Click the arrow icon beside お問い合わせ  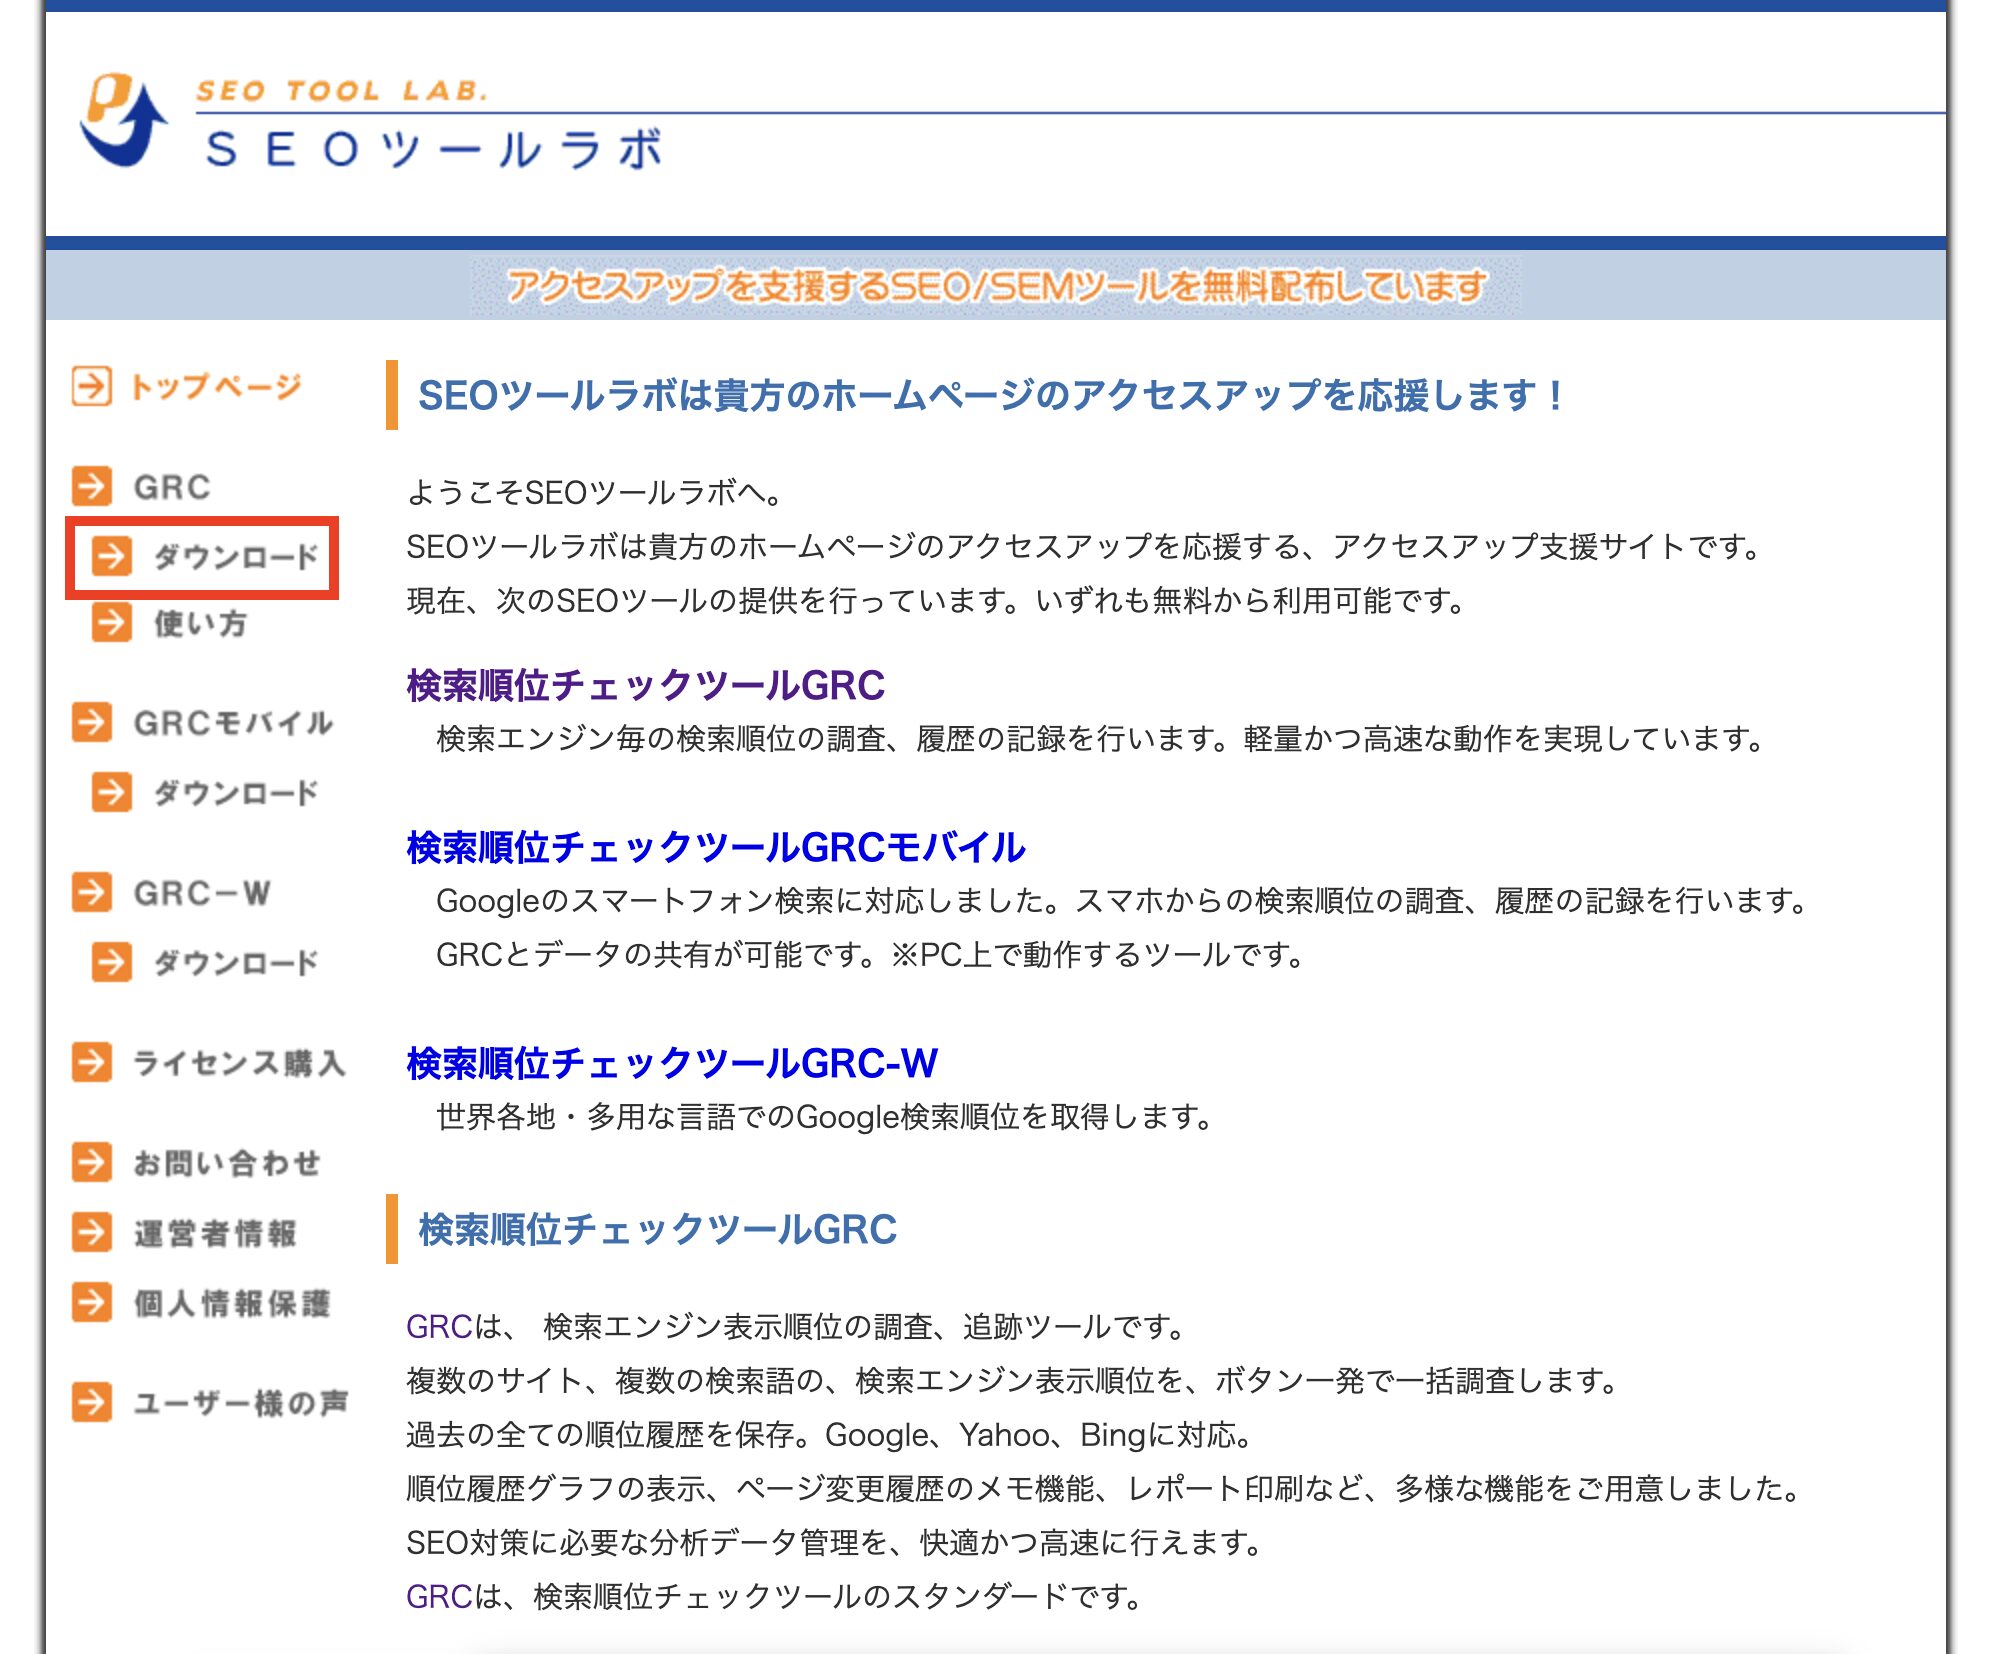click(91, 1162)
